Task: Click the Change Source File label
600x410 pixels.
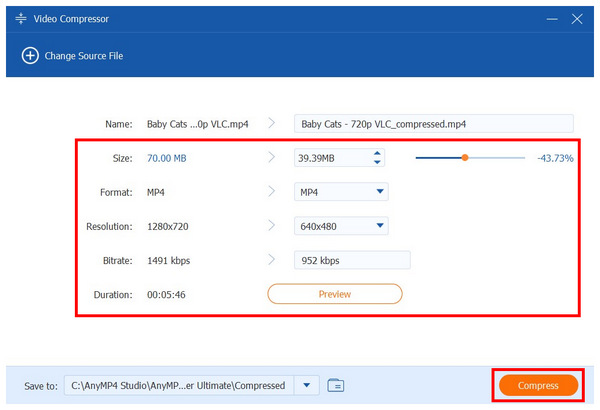Action: 83,56
